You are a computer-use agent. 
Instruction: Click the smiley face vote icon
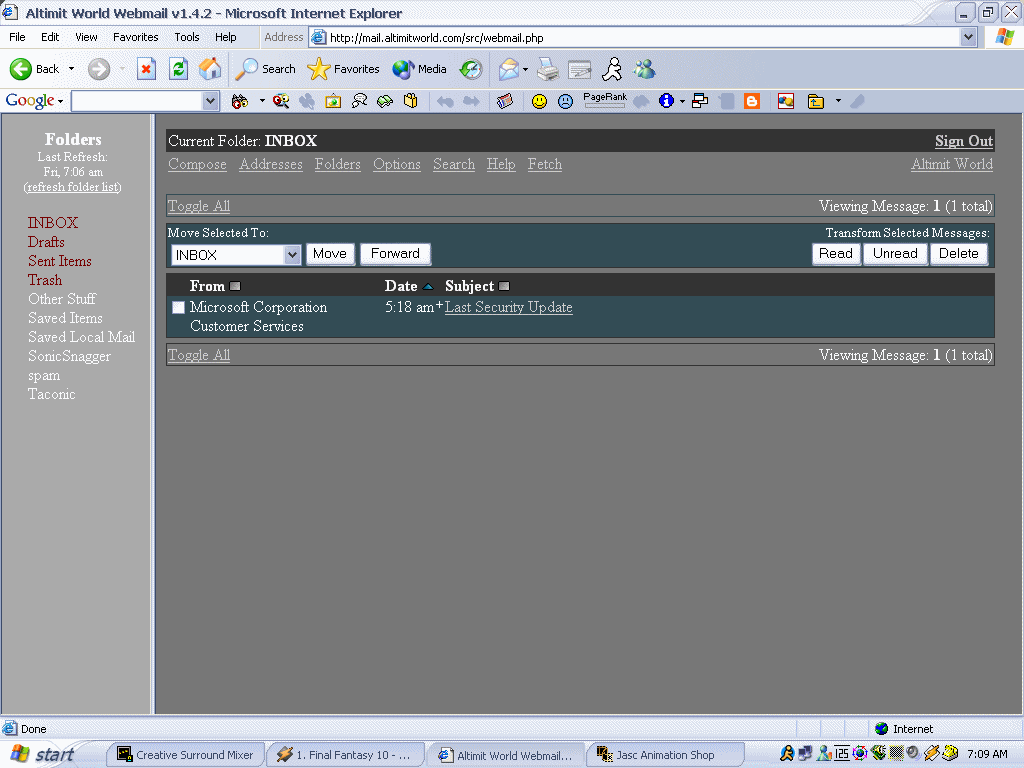click(539, 101)
